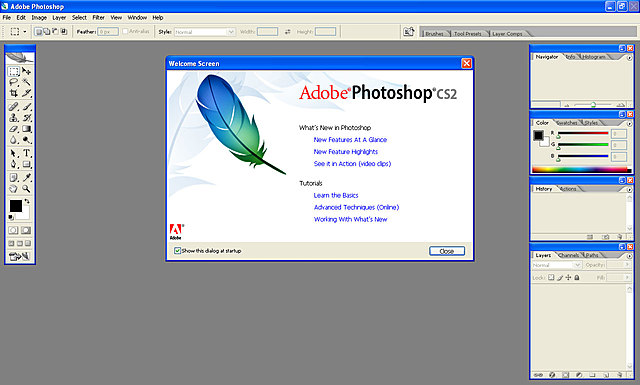Select the Crop tool
The width and height of the screenshot is (640, 385).
pyautogui.click(x=13, y=93)
